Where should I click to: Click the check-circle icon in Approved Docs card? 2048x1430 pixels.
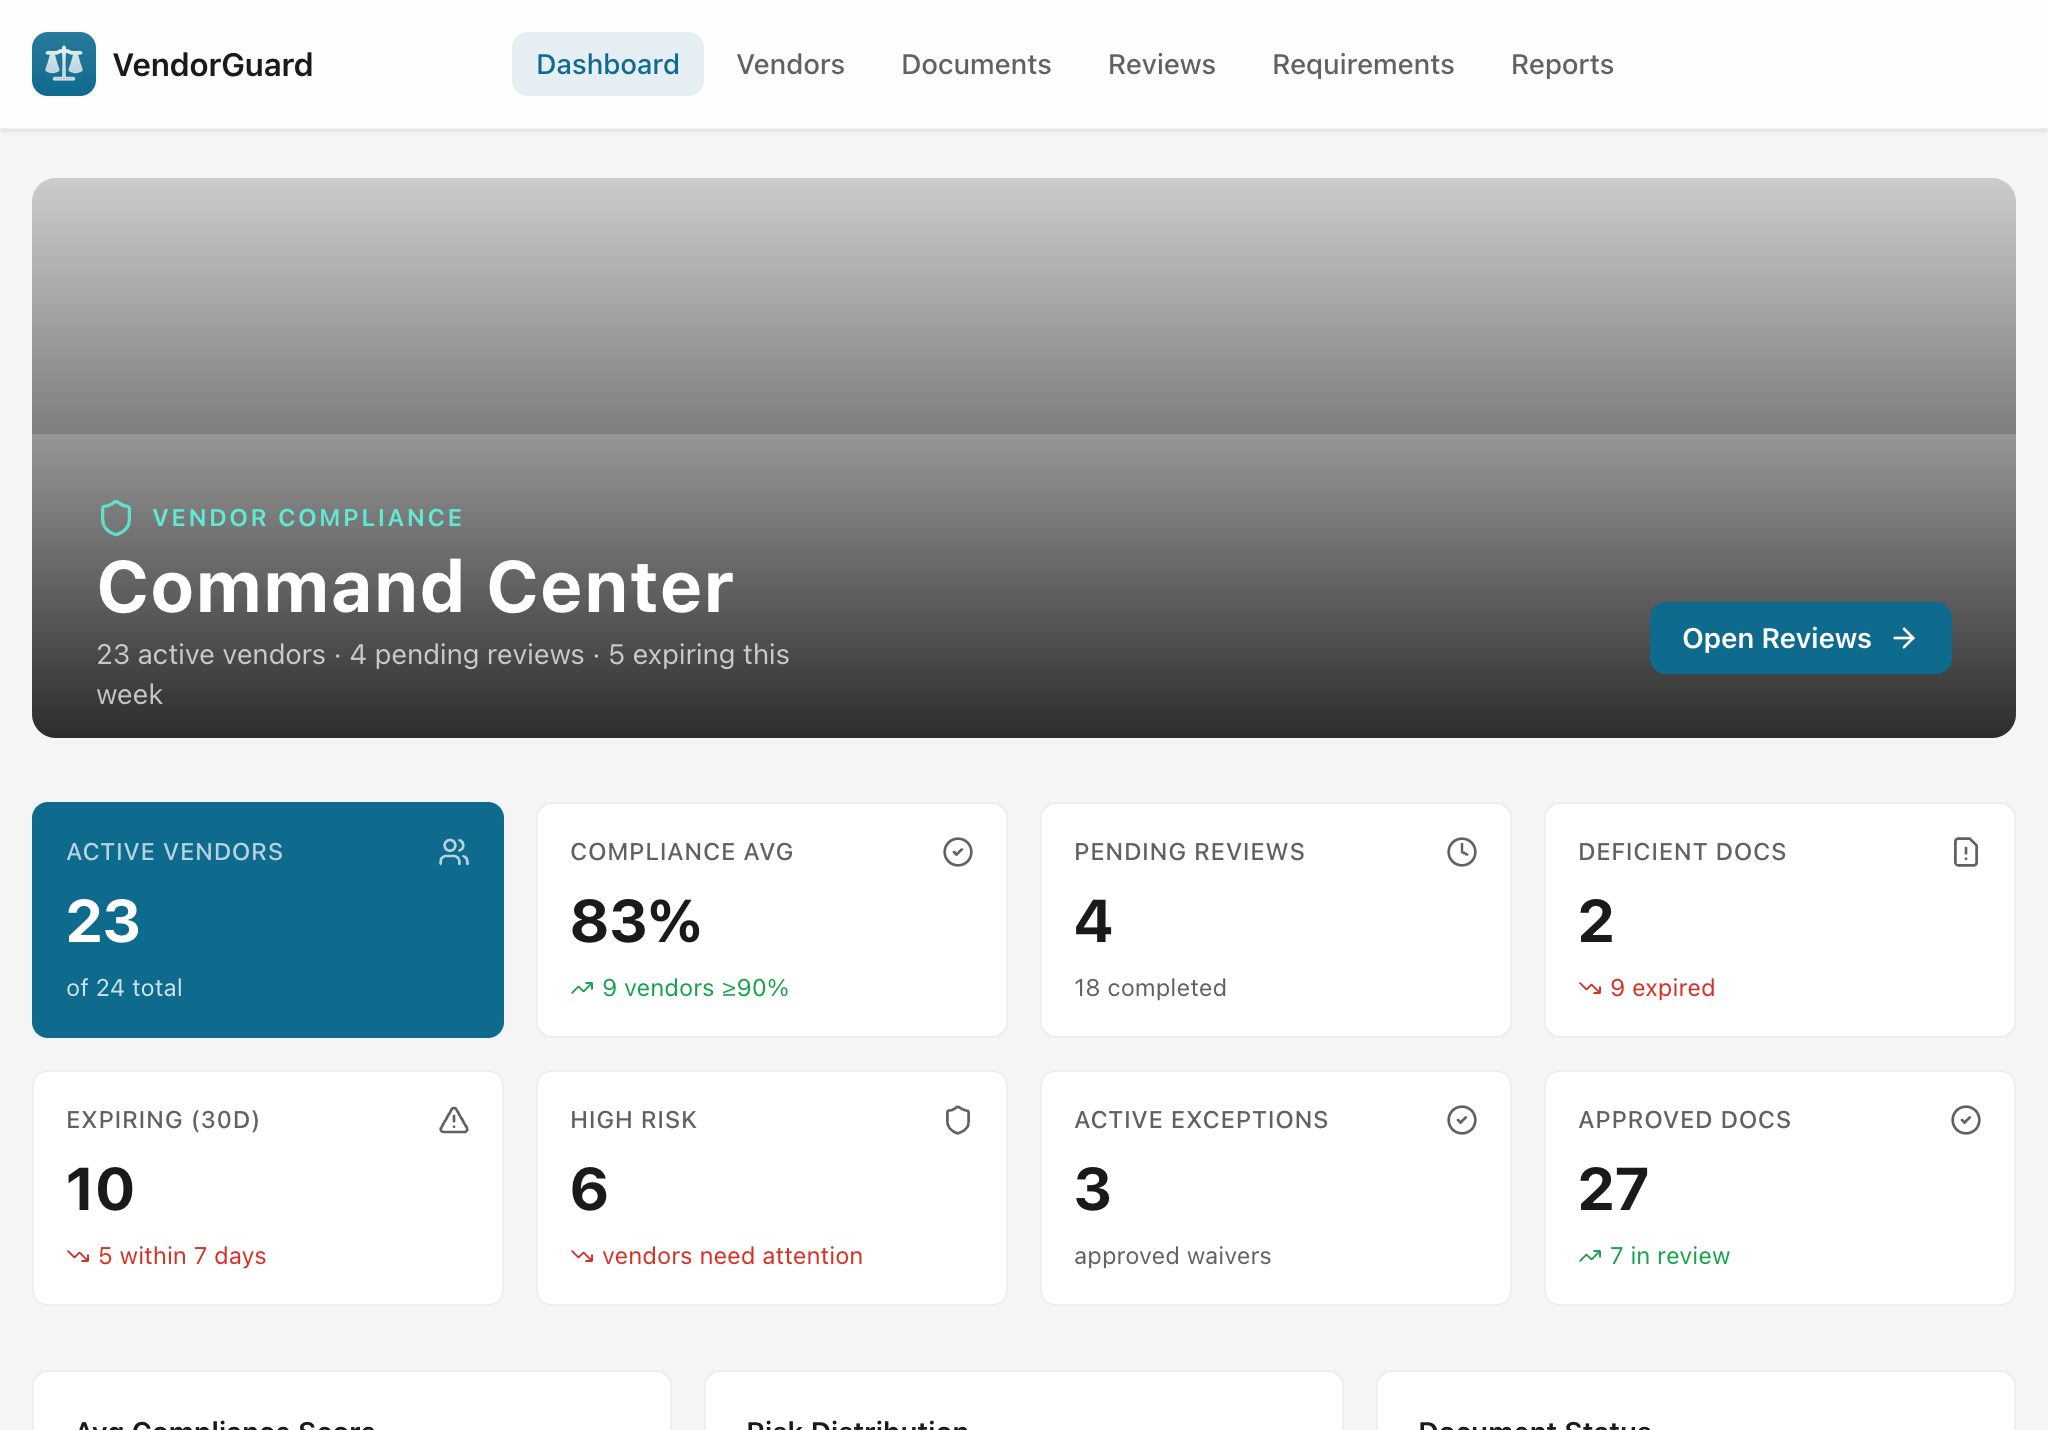click(x=1966, y=1120)
